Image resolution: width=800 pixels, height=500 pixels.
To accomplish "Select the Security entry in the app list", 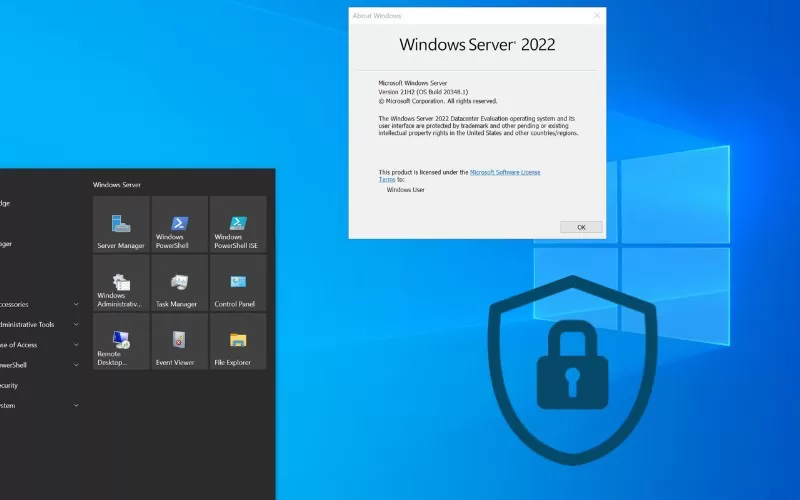I will (x=9, y=385).
